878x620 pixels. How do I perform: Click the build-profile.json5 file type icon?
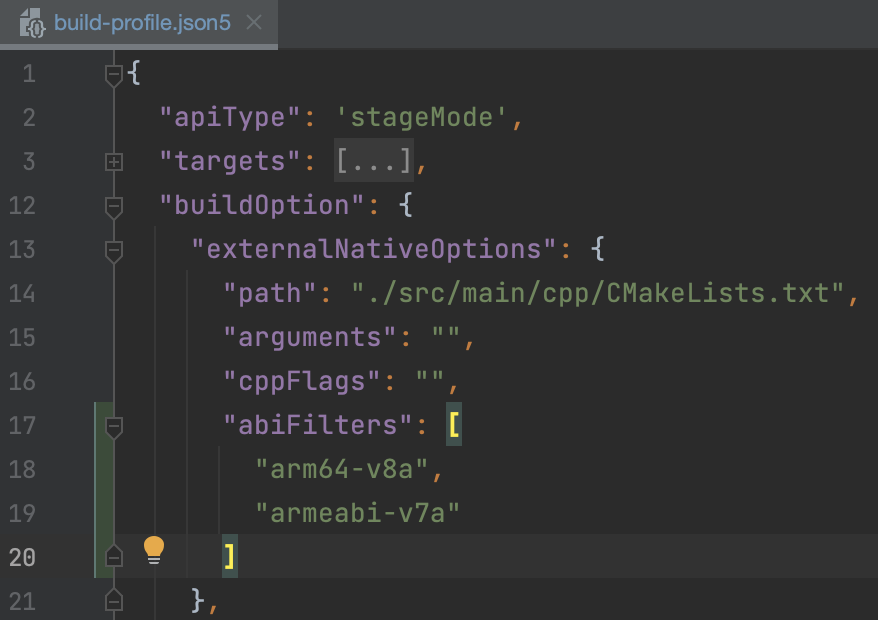pyautogui.click(x=30, y=23)
